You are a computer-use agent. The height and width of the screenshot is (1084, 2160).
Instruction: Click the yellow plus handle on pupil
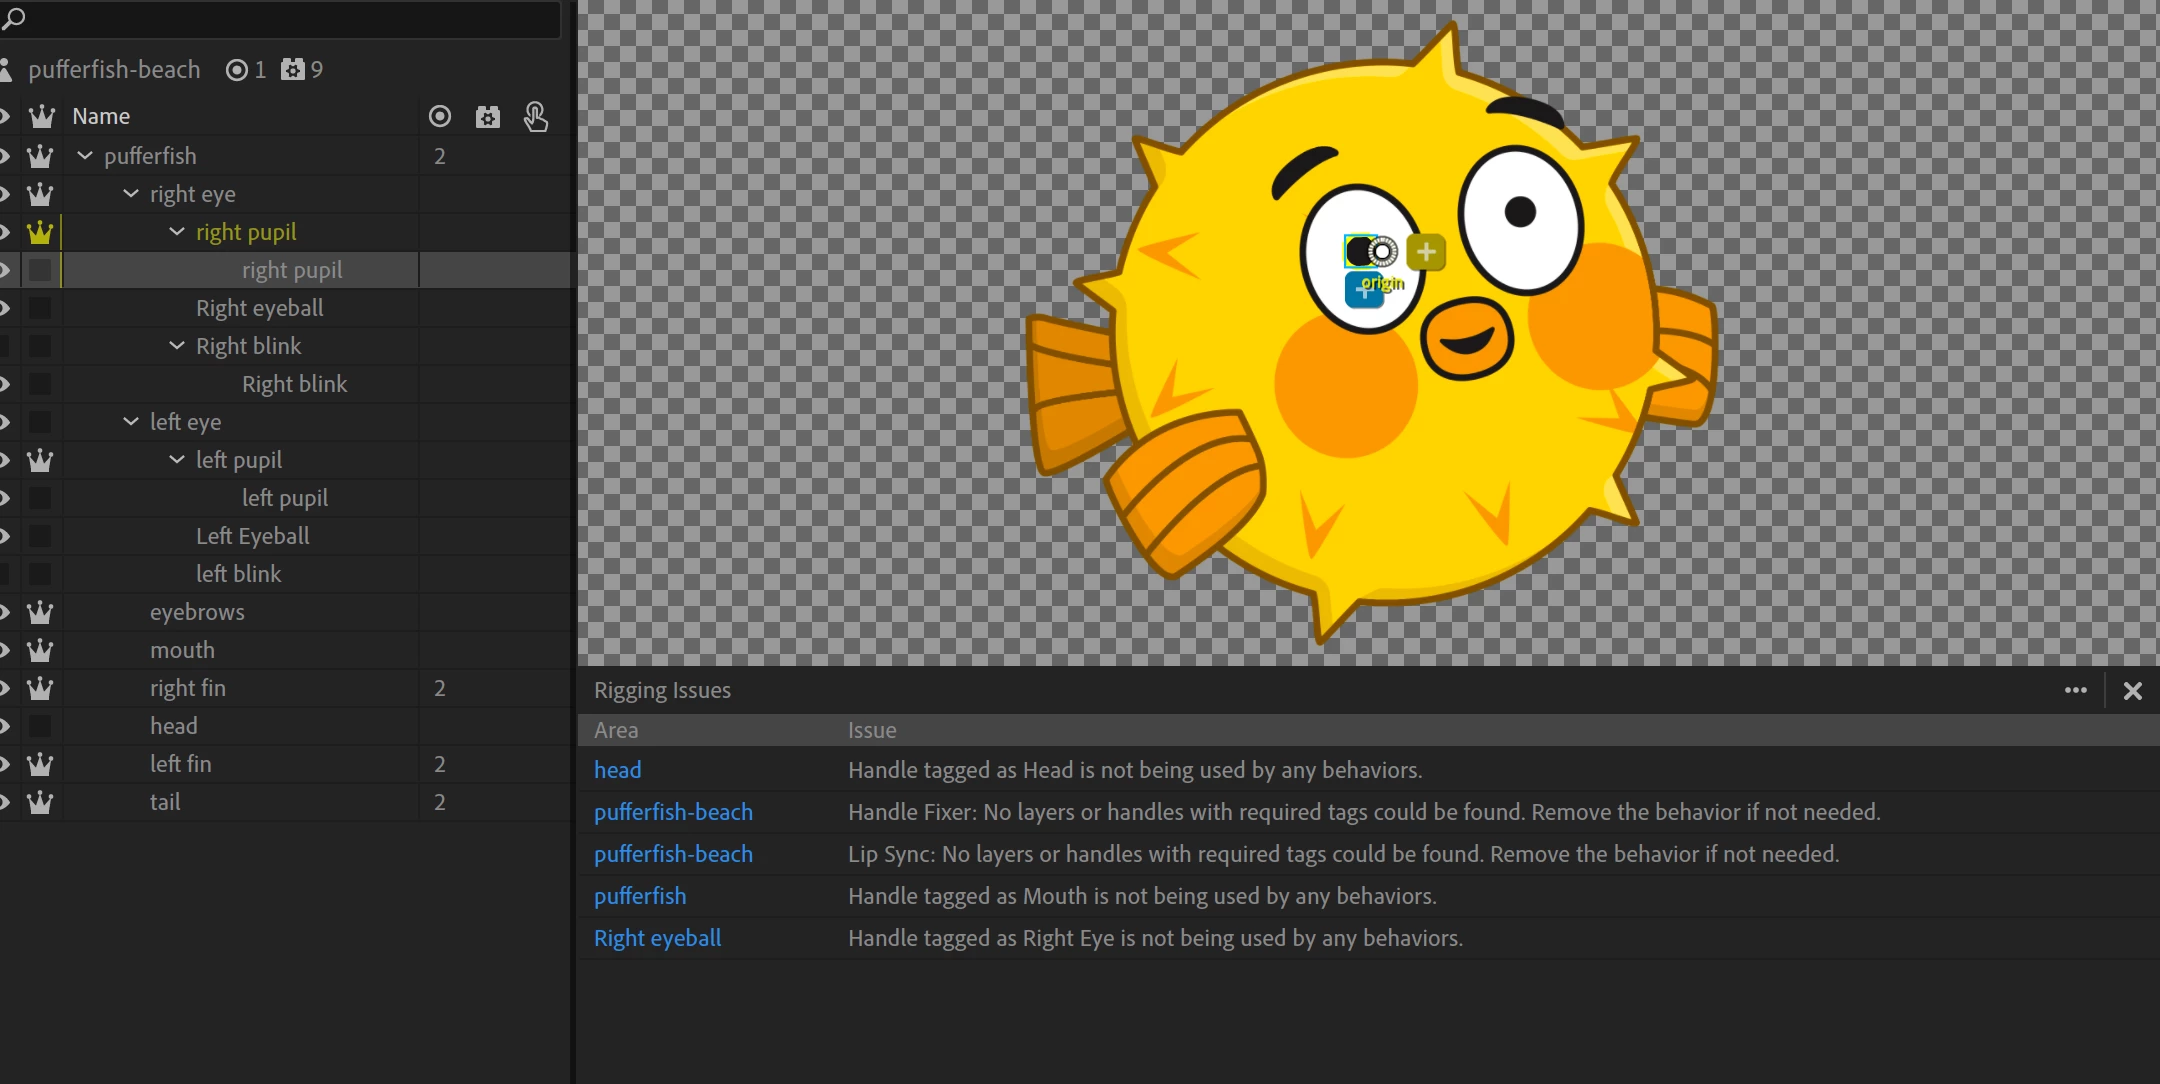1426,252
